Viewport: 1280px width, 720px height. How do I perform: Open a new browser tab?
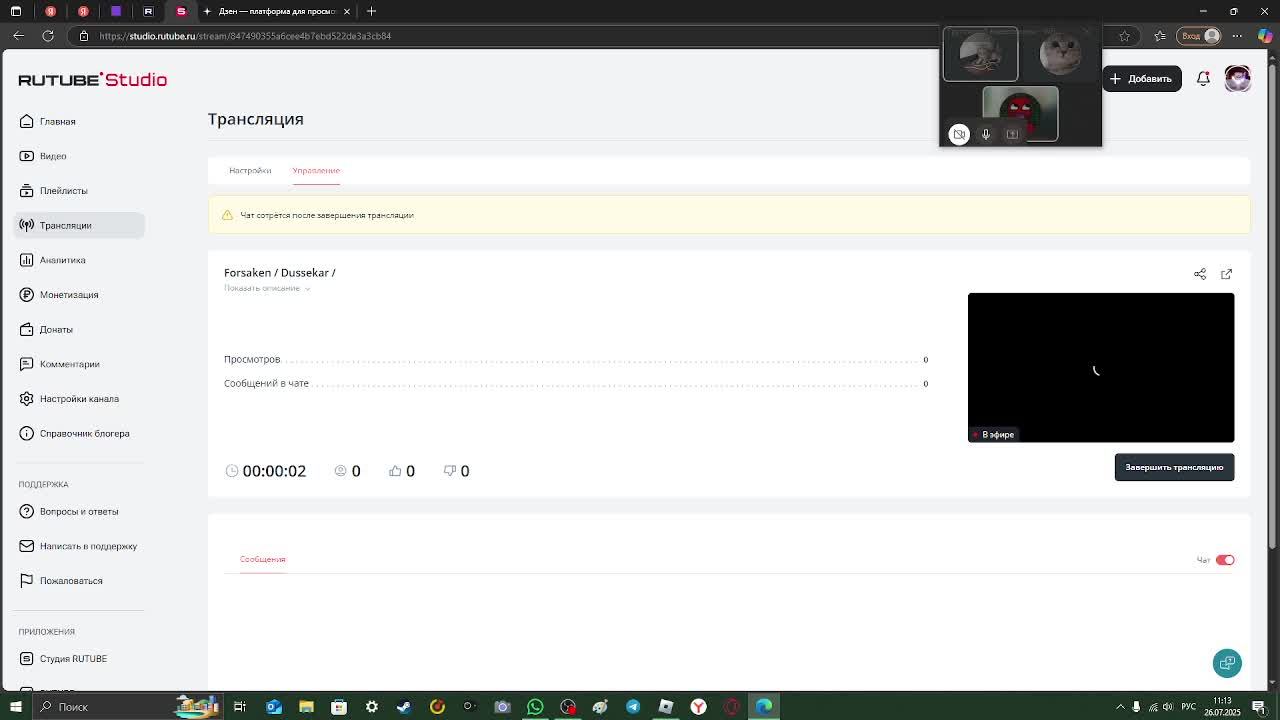tap(371, 11)
